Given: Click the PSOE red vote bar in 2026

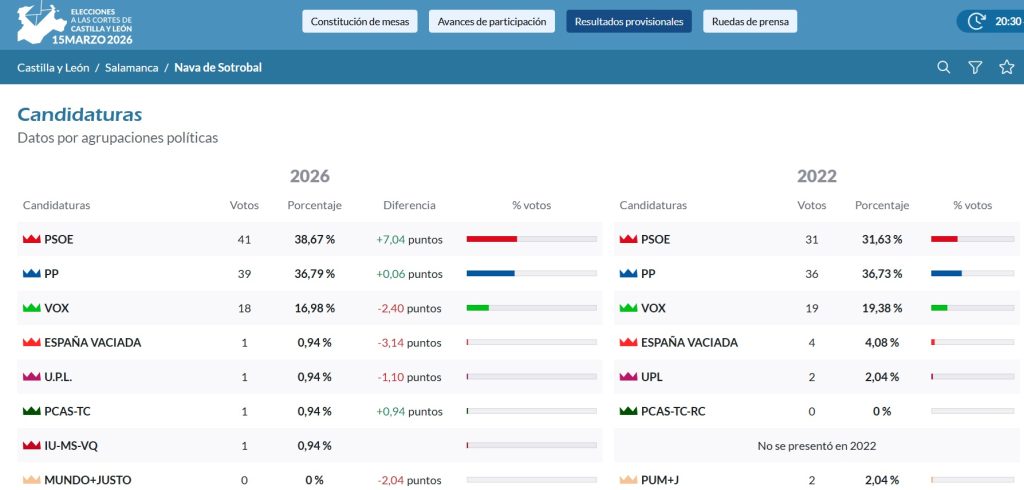Looking at the screenshot, I should click(492, 239).
